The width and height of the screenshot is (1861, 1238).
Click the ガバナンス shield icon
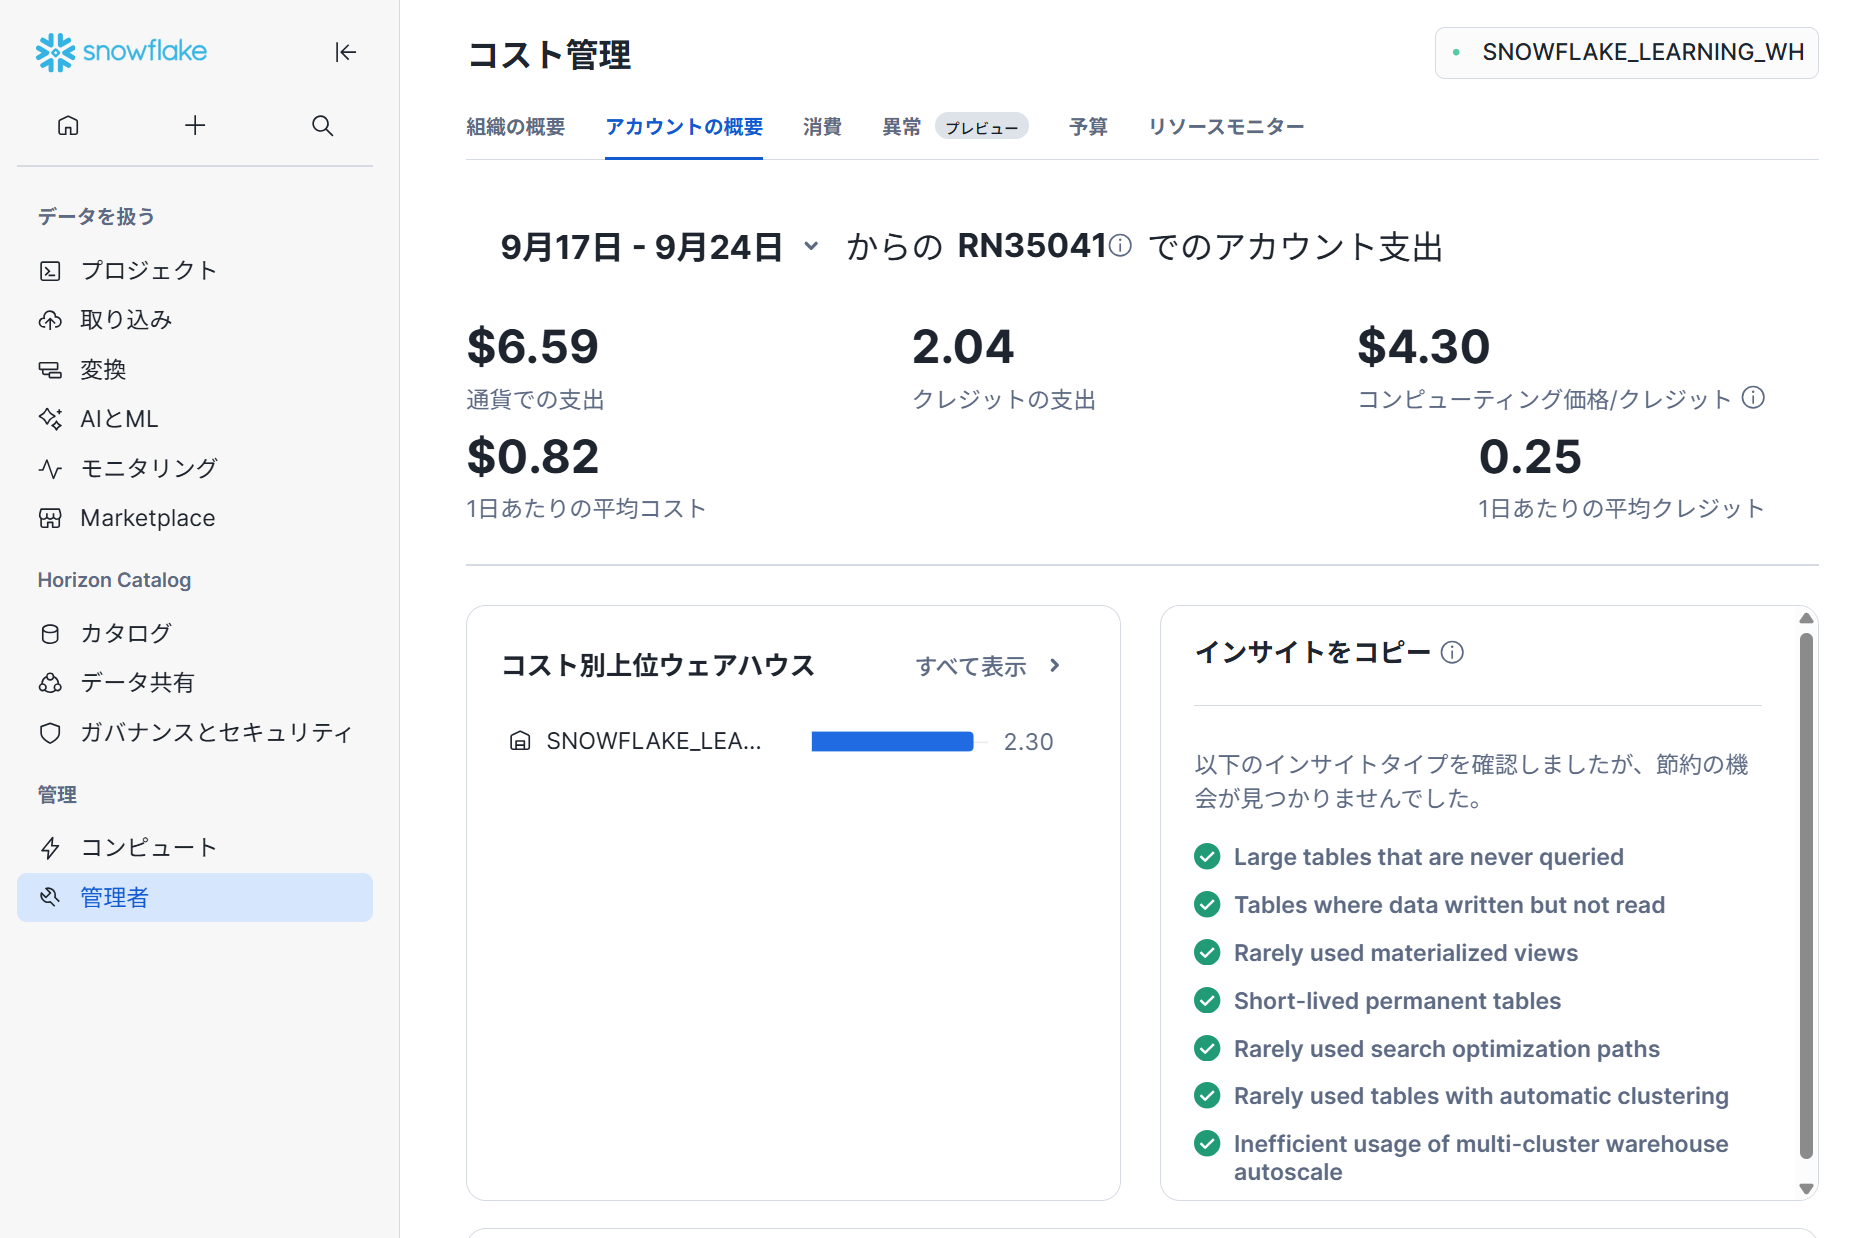[x=50, y=733]
